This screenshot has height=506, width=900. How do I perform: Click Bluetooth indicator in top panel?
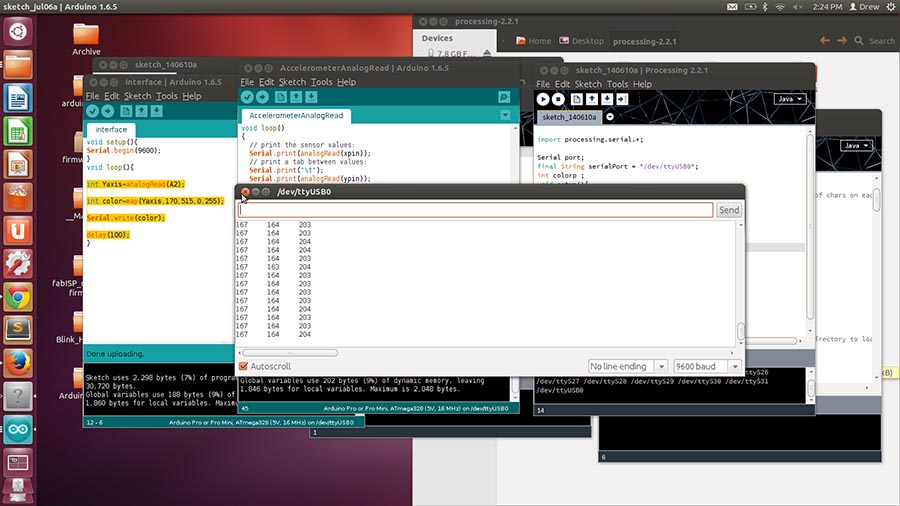(765, 7)
